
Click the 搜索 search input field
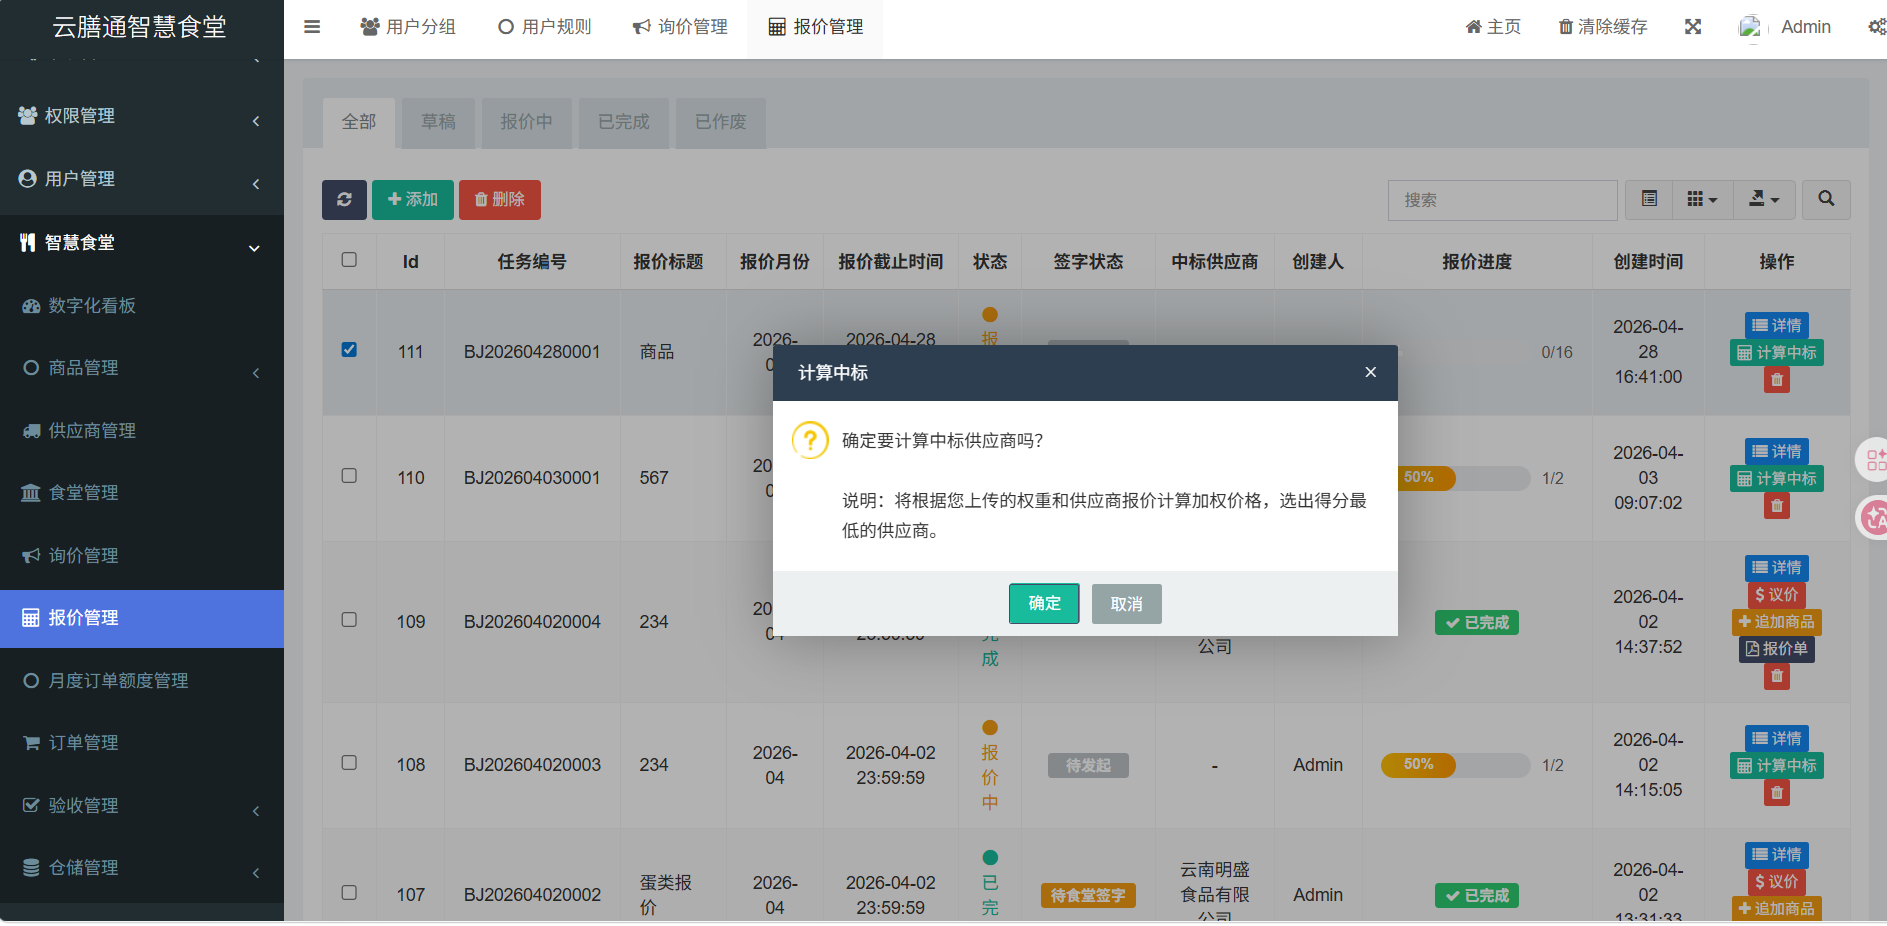pyautogui.click(x=1501, y=200)
